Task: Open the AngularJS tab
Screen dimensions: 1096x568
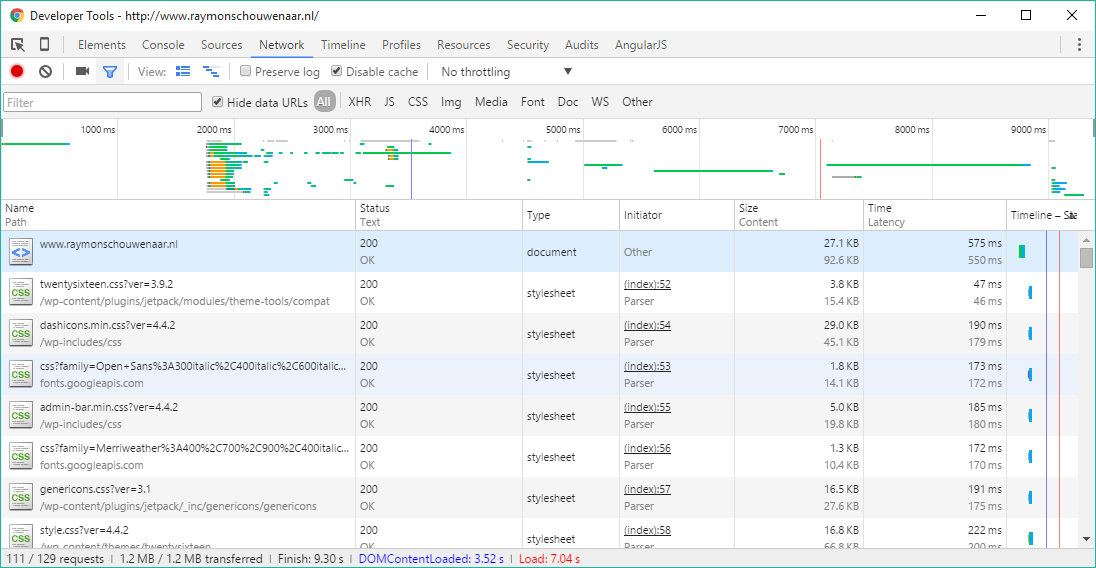Action: pos(641,45)
